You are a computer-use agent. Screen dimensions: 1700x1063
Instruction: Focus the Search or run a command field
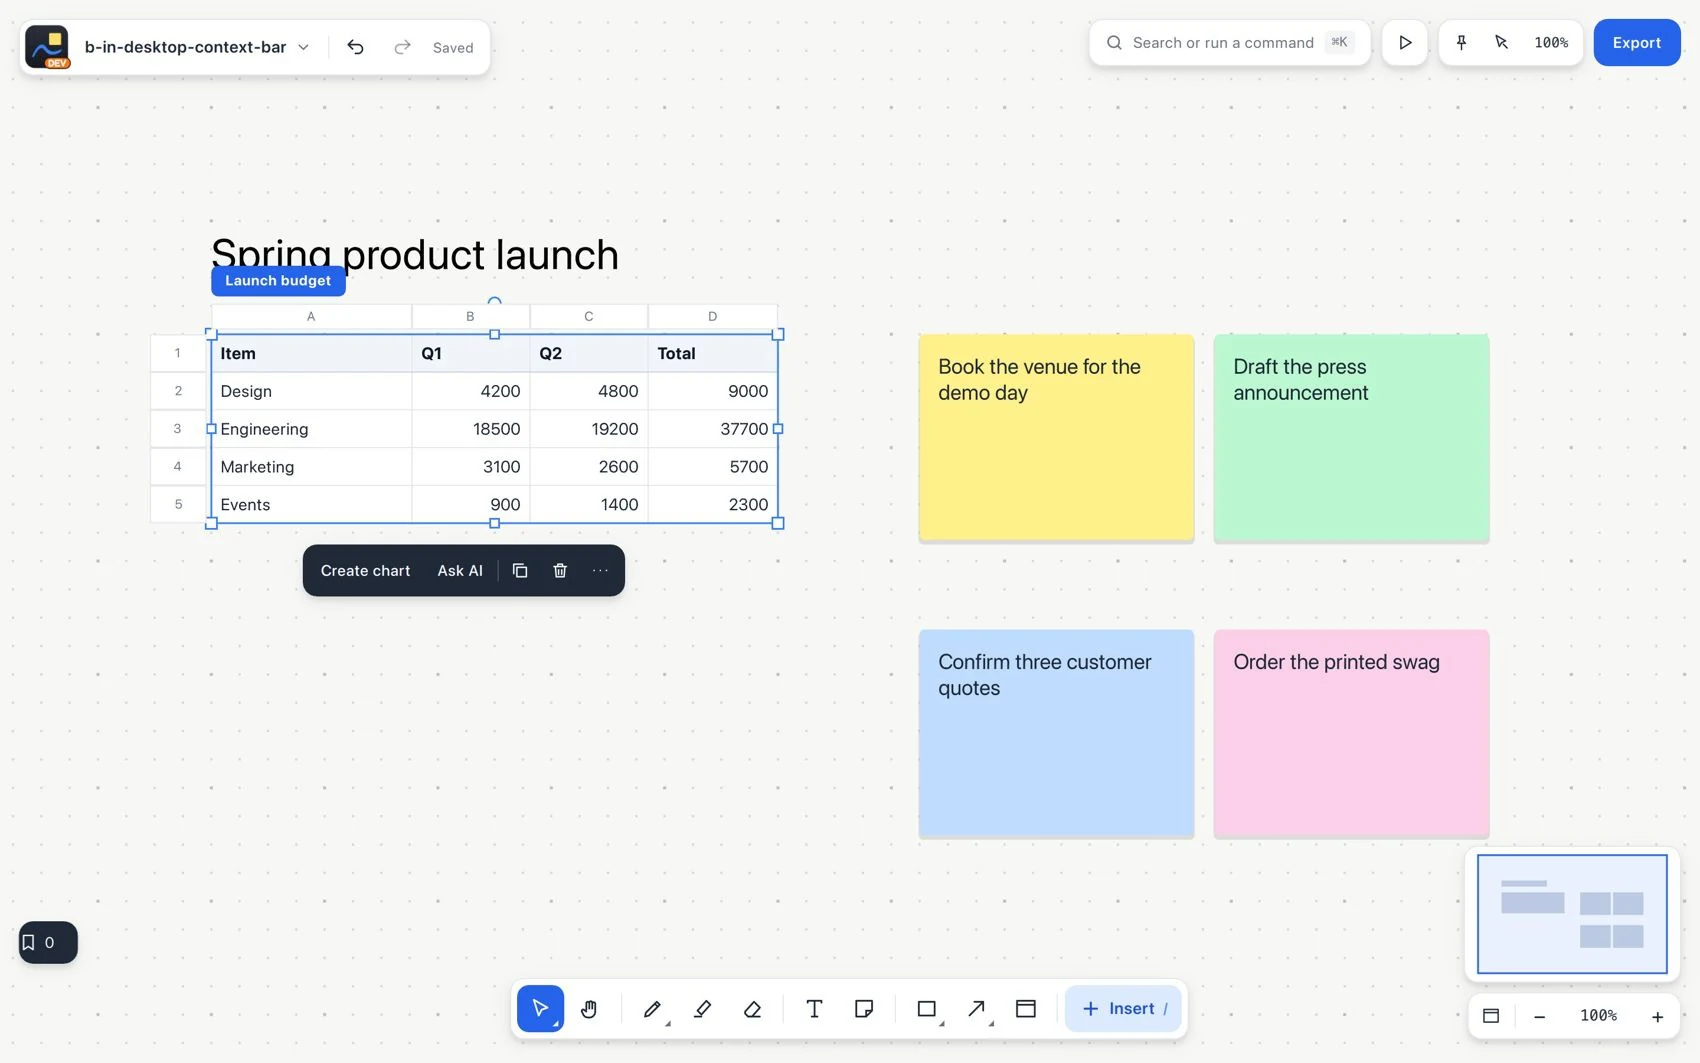[1230, 43]
